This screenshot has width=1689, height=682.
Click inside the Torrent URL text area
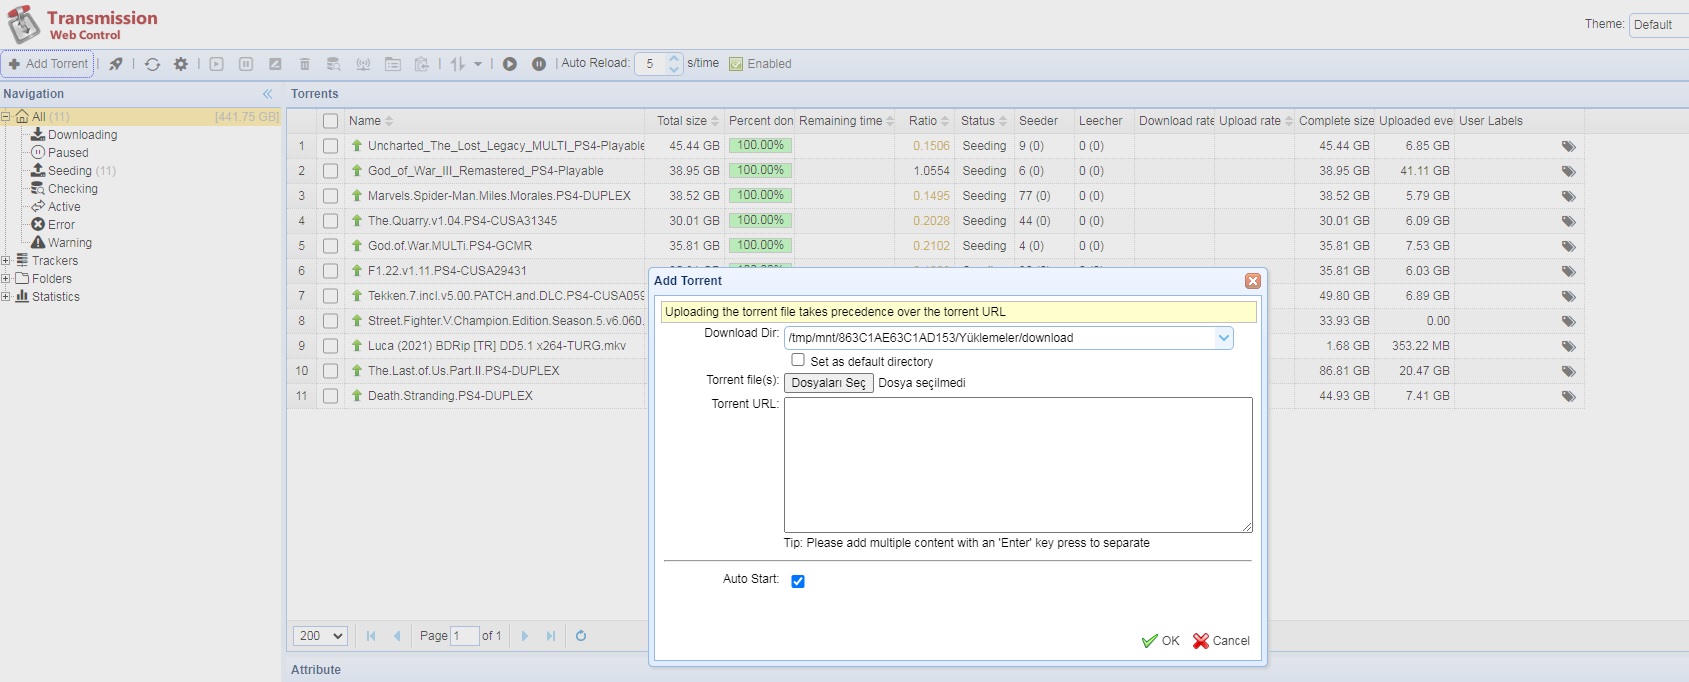pyautogui.click(x=1017, y=464)
